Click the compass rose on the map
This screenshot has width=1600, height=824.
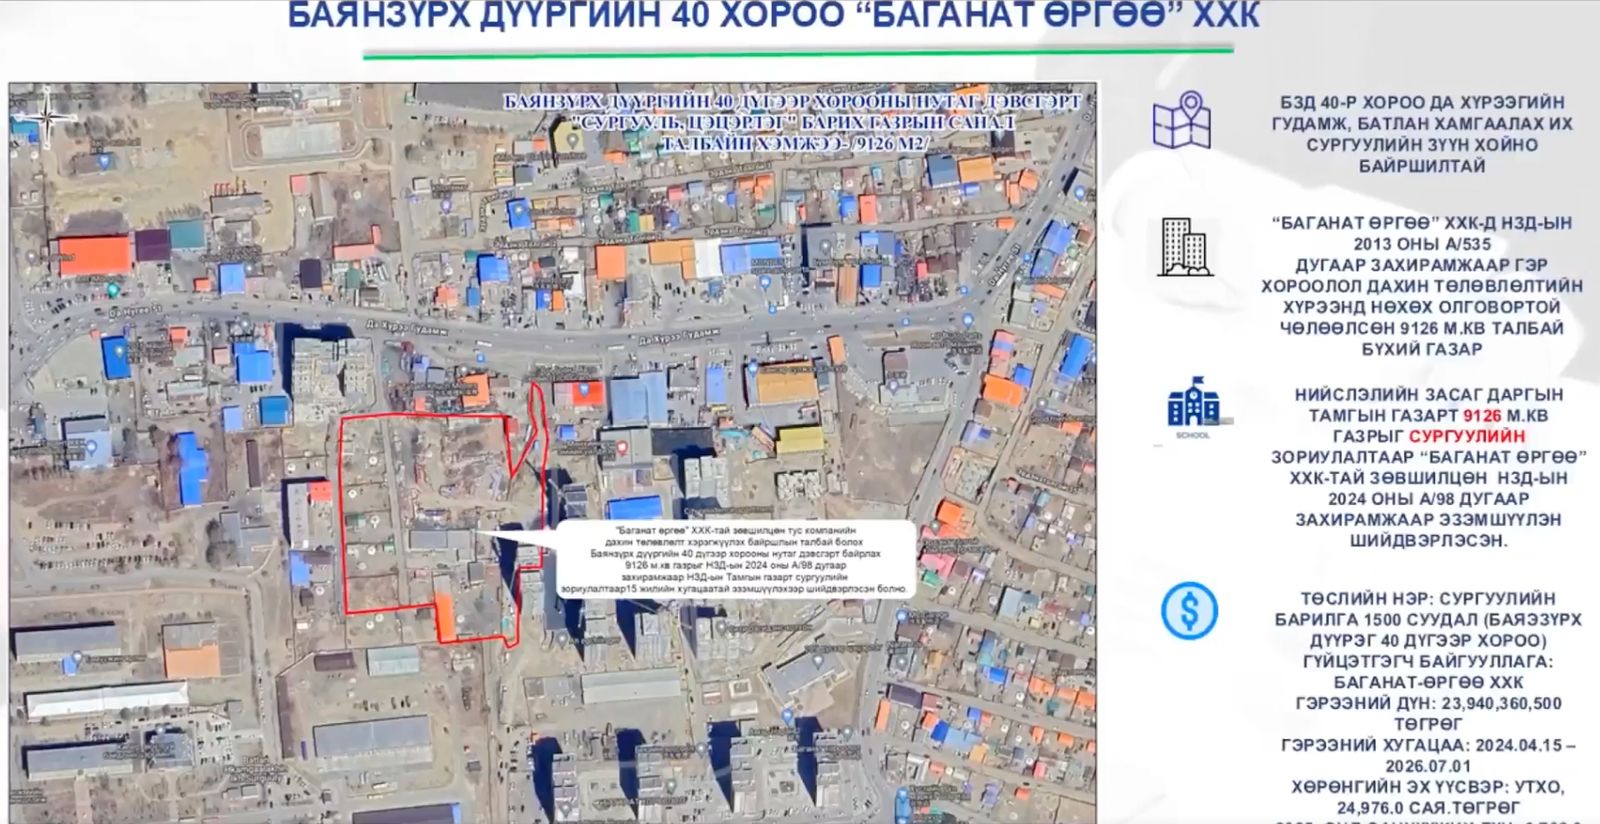(47, 120)
